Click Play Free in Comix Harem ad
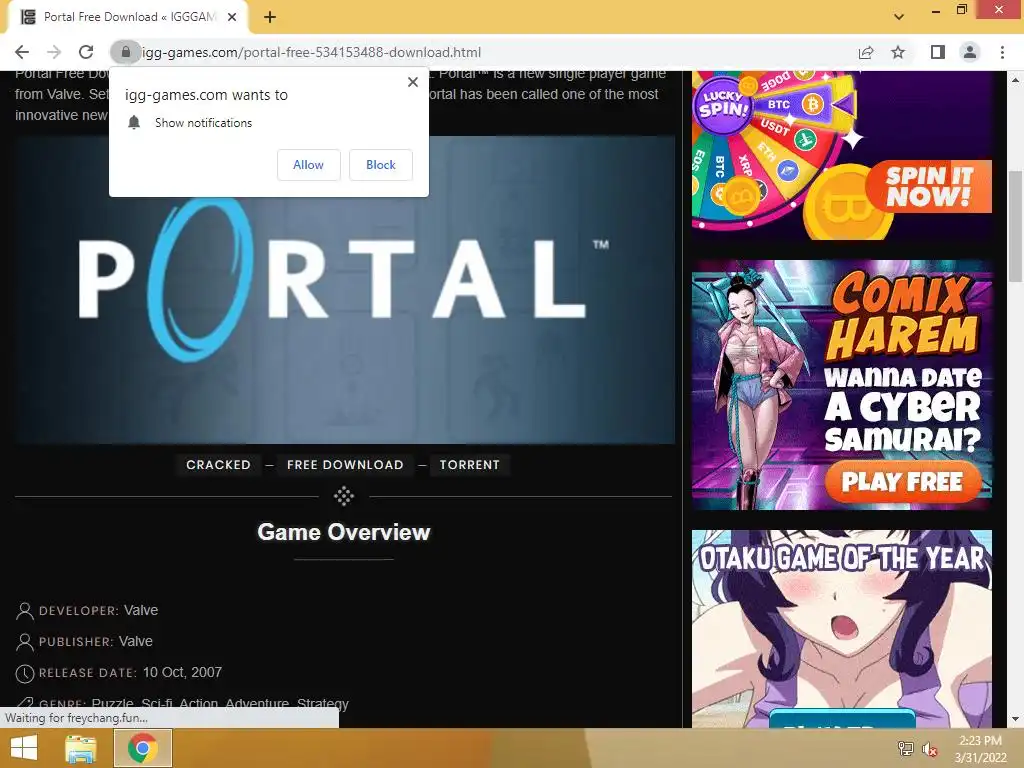Image resolution: width=1024 pixels, height=768 pixels. coord(903,482)
